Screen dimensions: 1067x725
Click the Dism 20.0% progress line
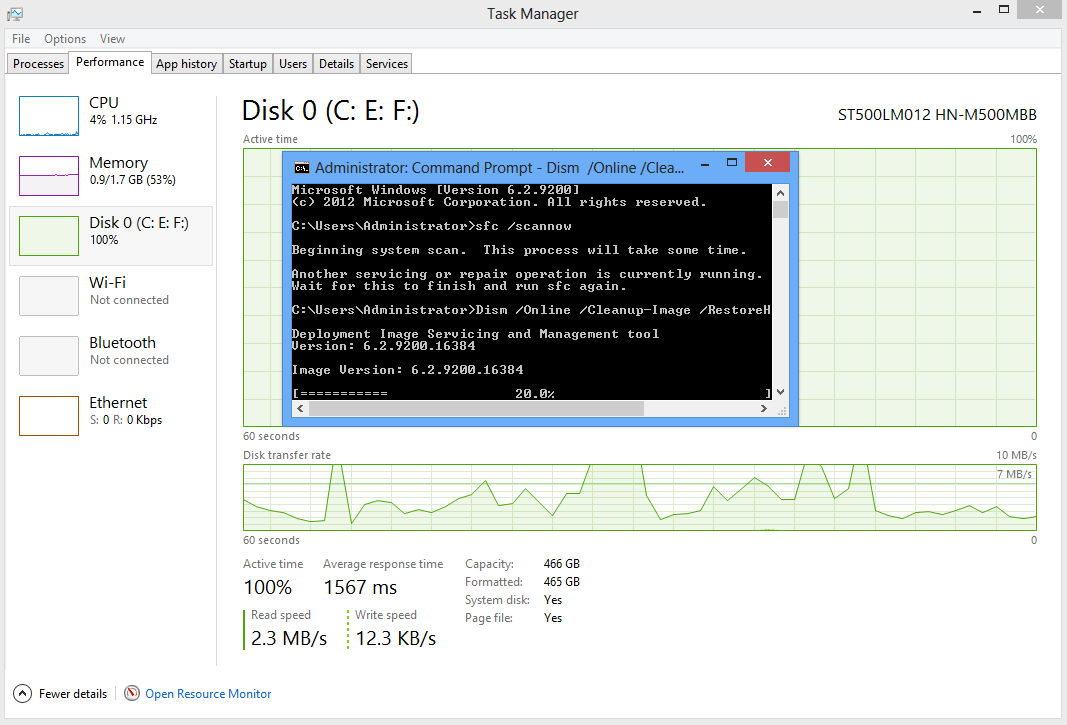click(x=531, y=393)
